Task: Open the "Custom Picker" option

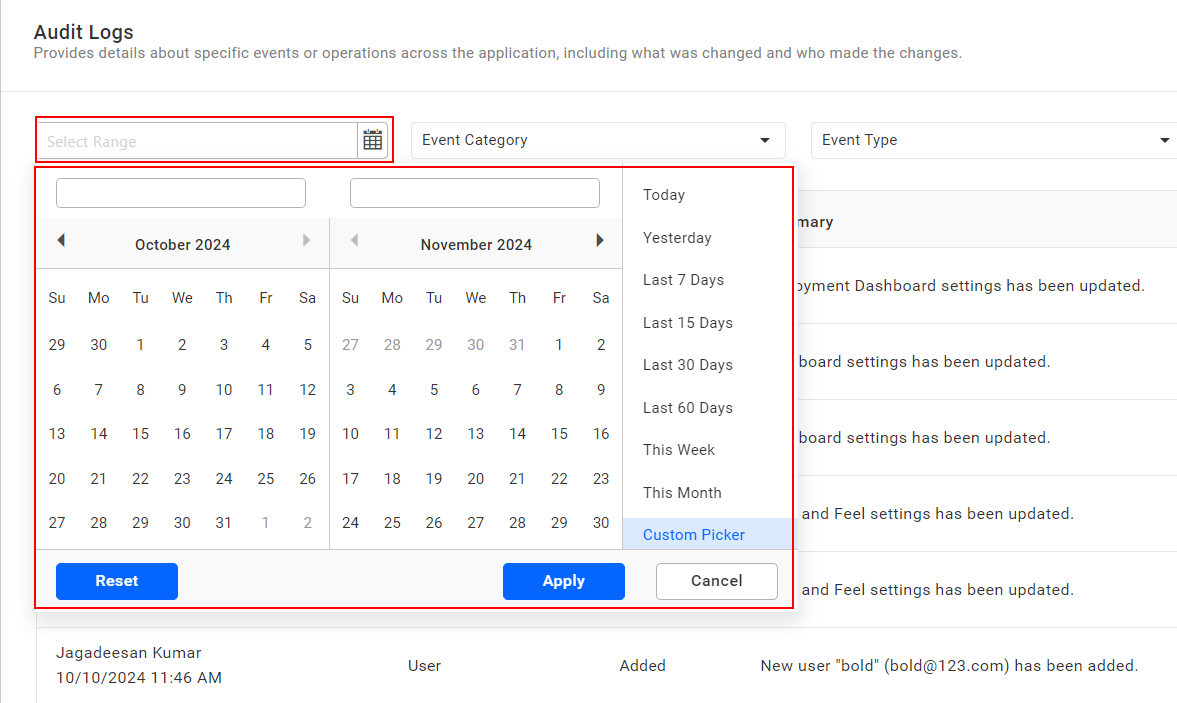Action: pyautogui.click(x=694, y=535)
